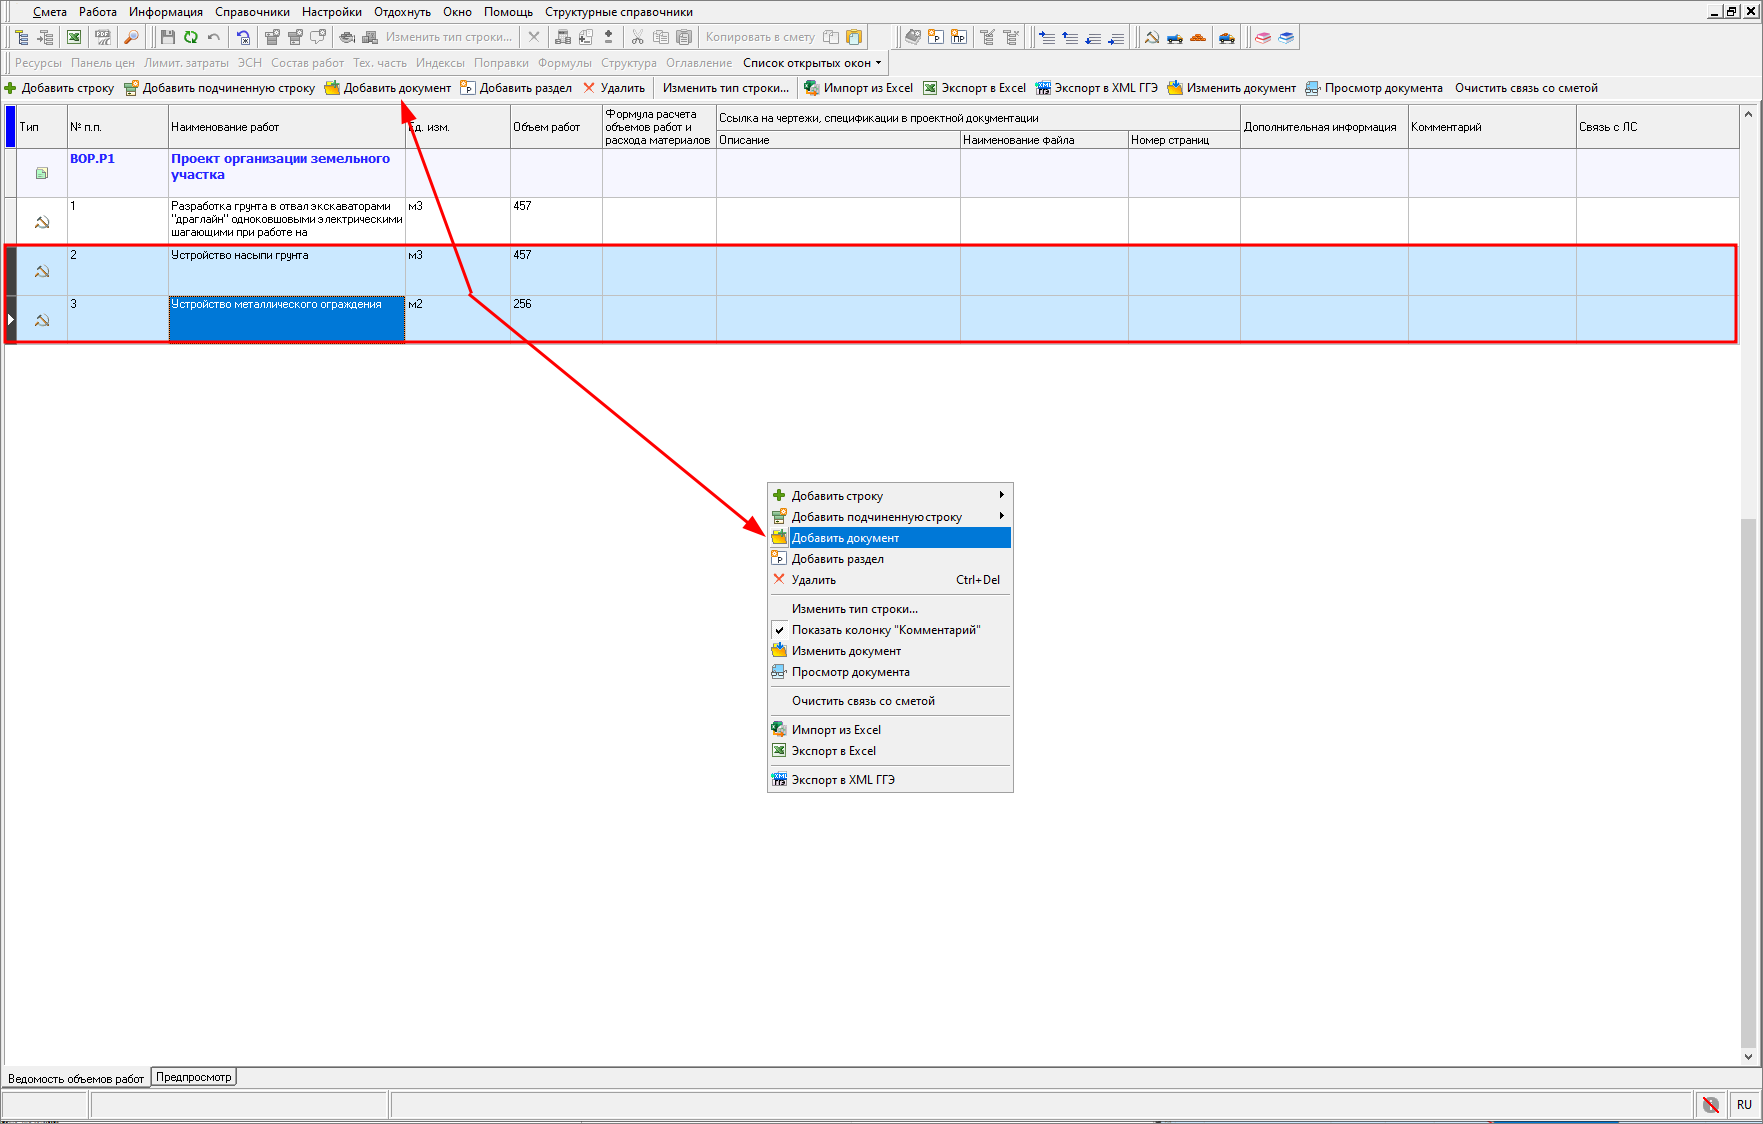Click the orange bricks materials icon
The image size is (1763, 1124).
[1198, 37]
